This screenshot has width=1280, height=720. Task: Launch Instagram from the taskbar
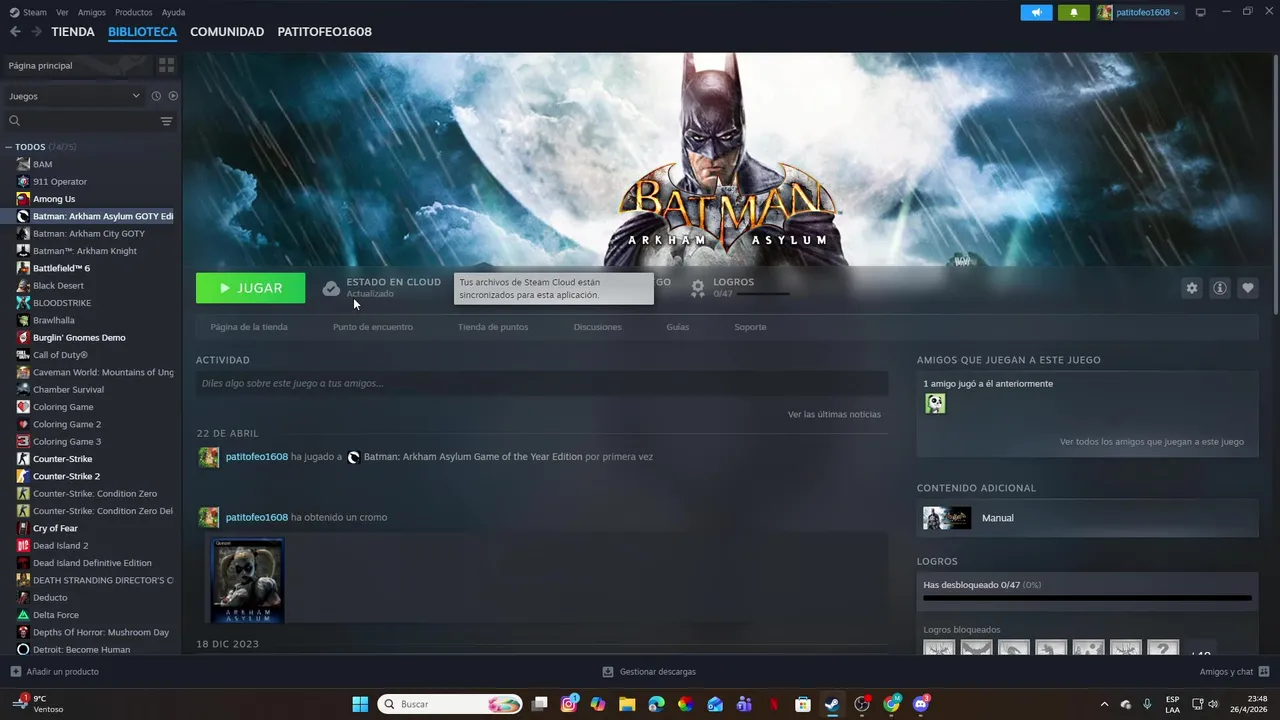(569, 704)
